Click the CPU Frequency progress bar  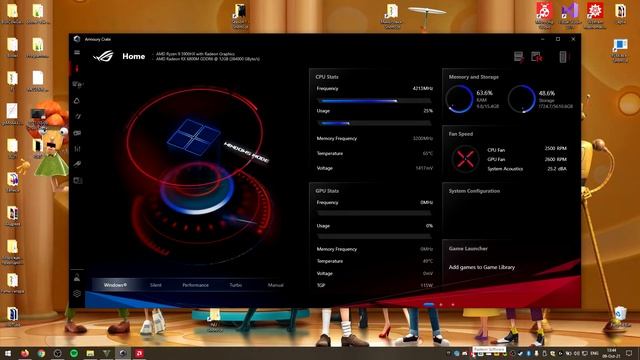[x=374, y=100]
